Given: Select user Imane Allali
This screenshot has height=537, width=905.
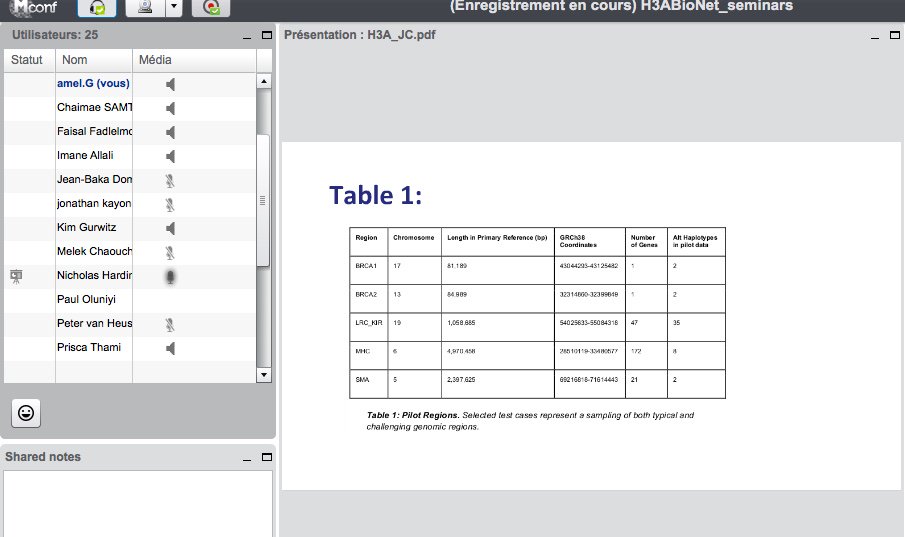Looking at the screenshot, I should click(x=85, y=155).
